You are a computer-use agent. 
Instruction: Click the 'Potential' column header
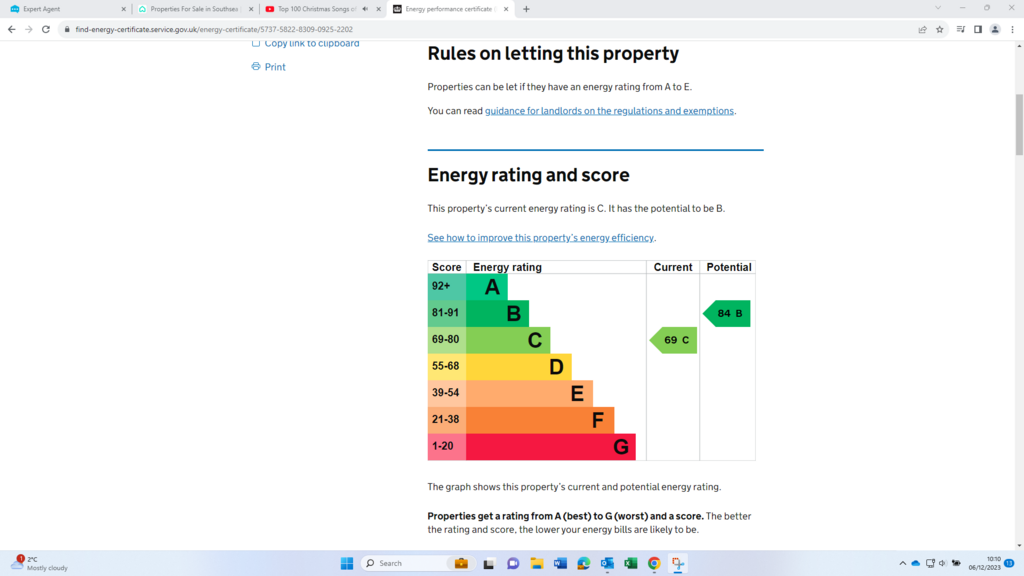click(x=729, y=267)
